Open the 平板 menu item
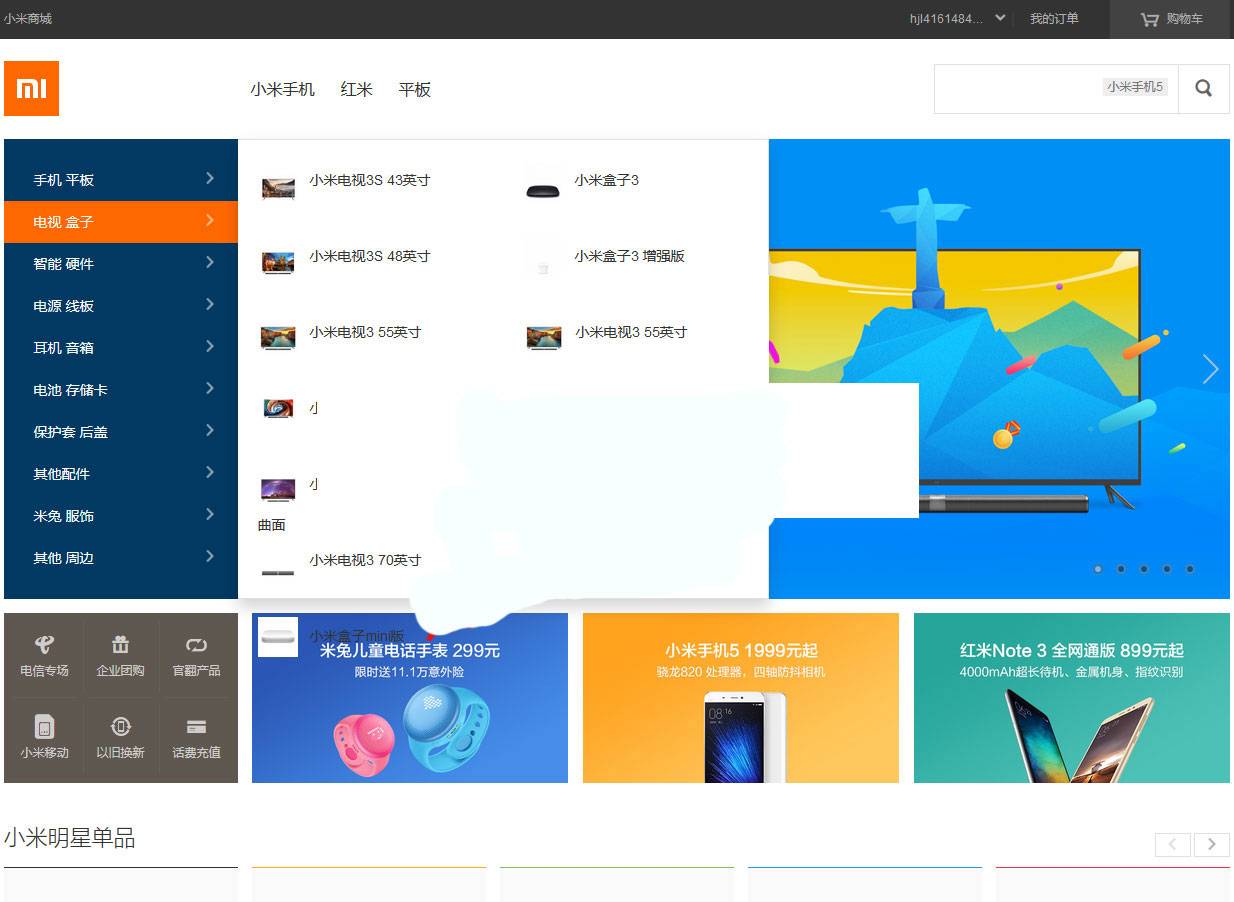Image resolution: width=1234 pixels, height=902 pixels. pos(415,89)
